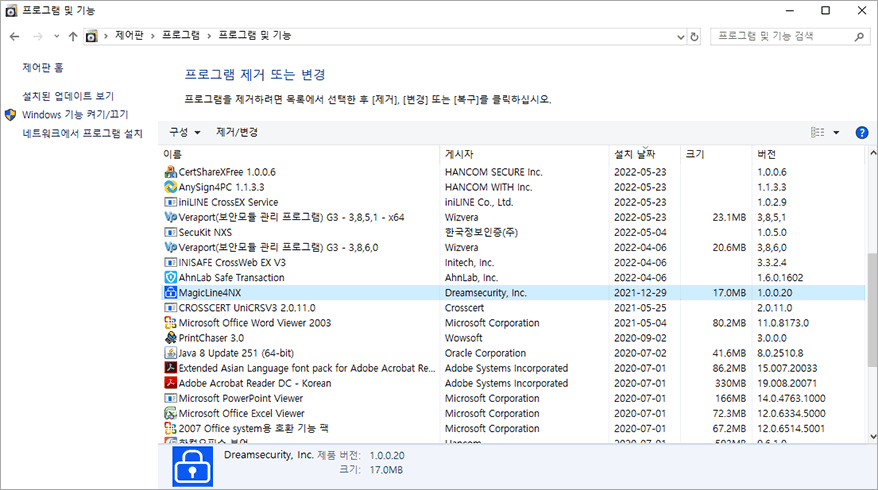Image resolution: width=878 pixels, height=490 pixels.
Task: Sort by the 게시자 column header
Action: [525, 154]
